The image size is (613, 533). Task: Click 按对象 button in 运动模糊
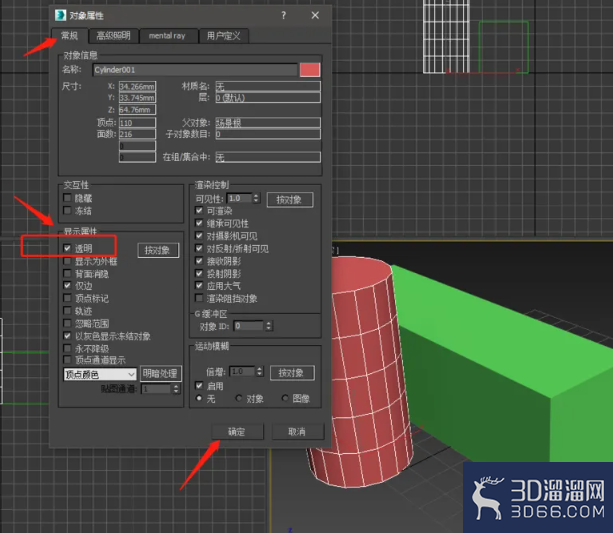point(292,373)
